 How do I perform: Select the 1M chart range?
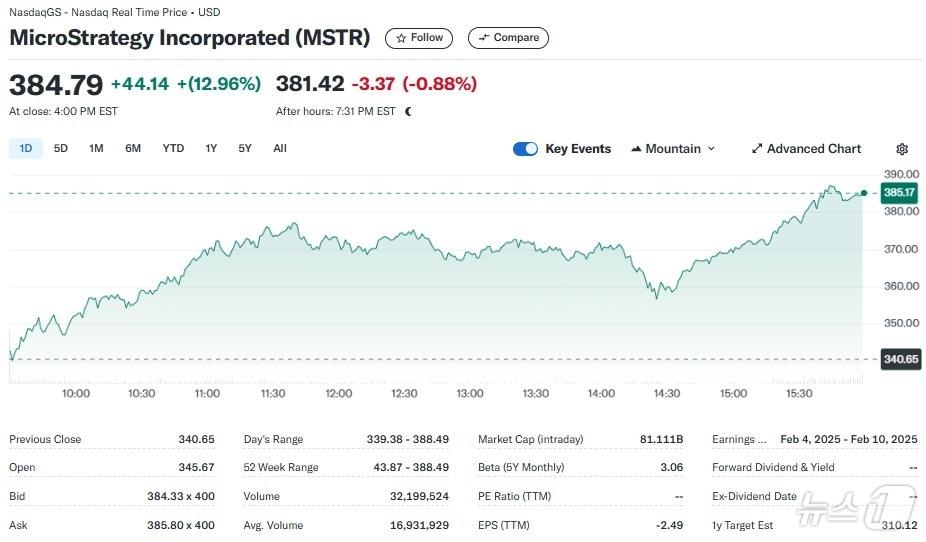[x=96, y=149]
